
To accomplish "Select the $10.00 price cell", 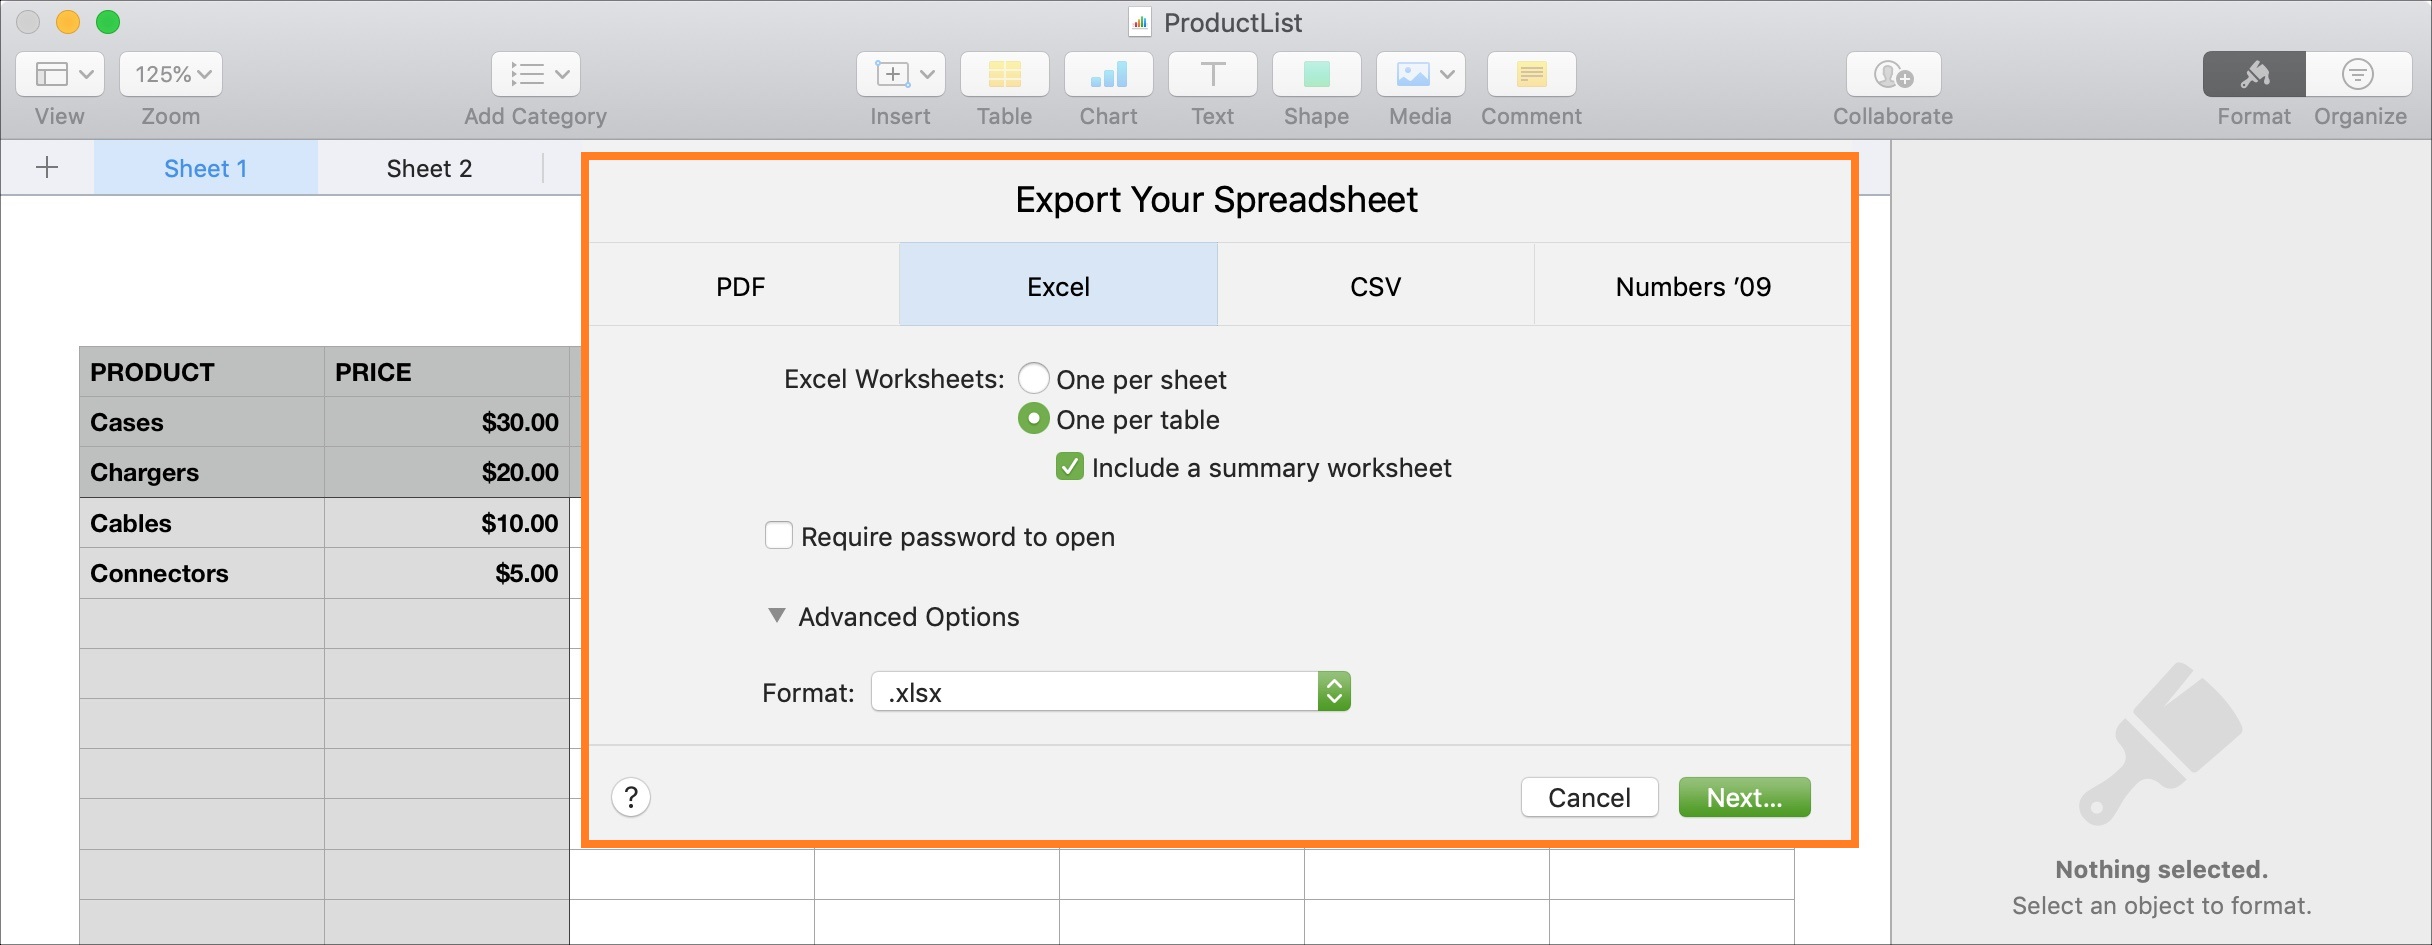I will tap(447, 523).
